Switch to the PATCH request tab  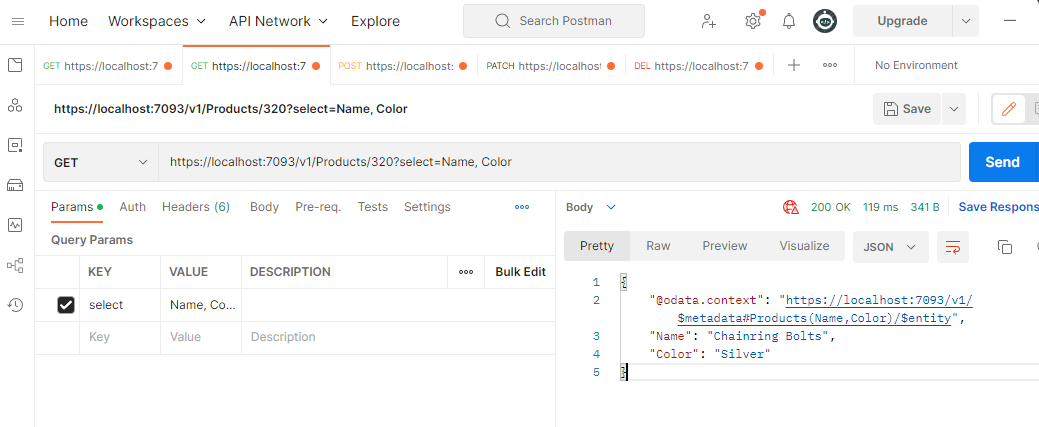[x=551, y=66]
